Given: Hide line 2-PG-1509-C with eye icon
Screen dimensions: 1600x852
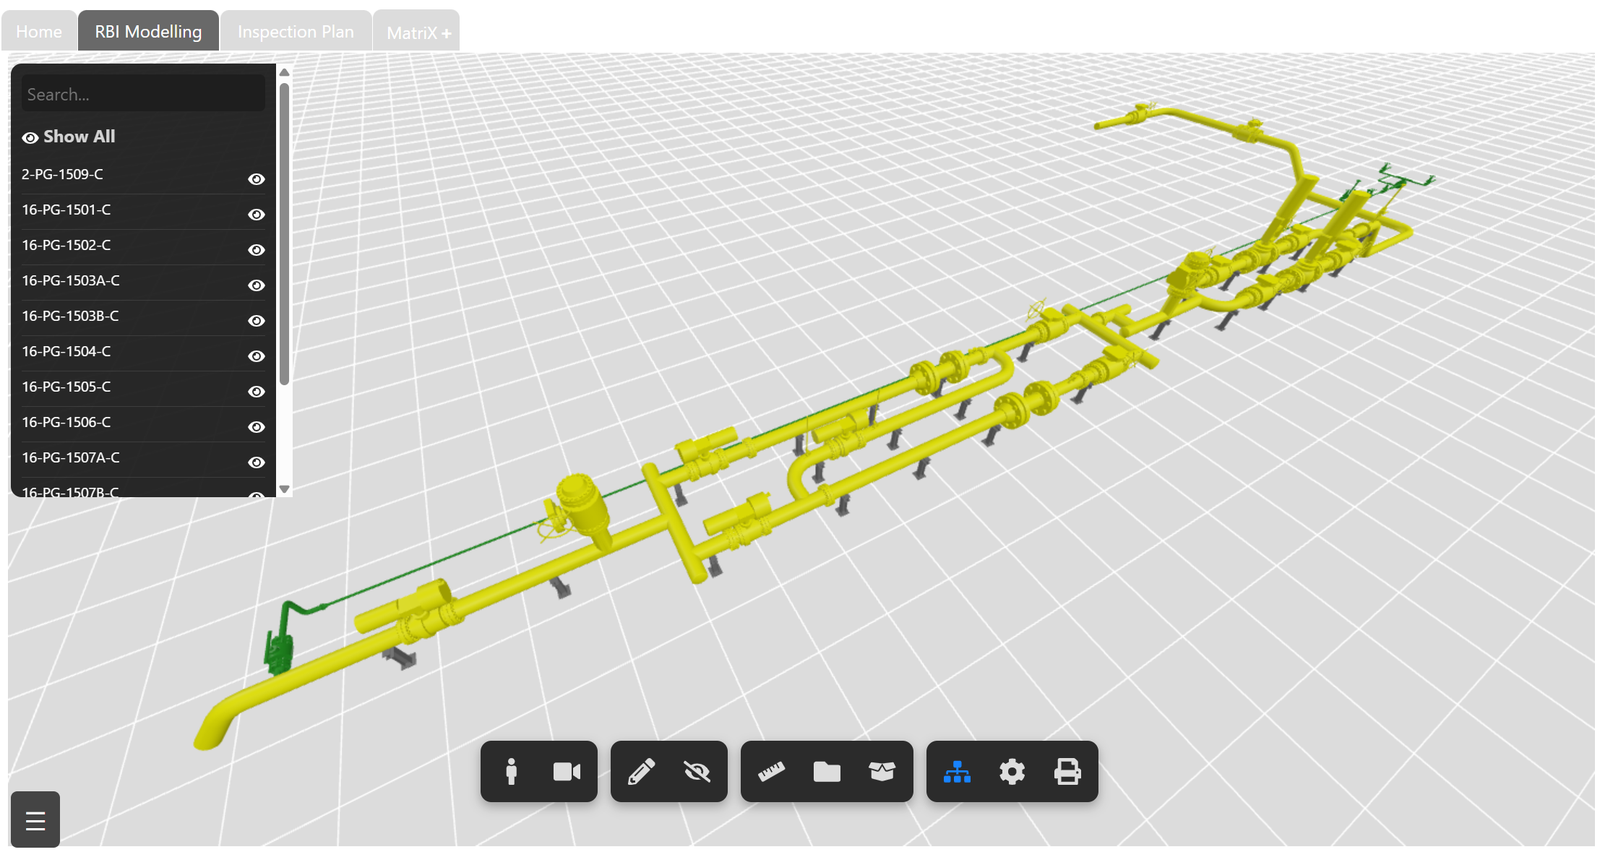Looking at the screenshot, I should [256, 179].
